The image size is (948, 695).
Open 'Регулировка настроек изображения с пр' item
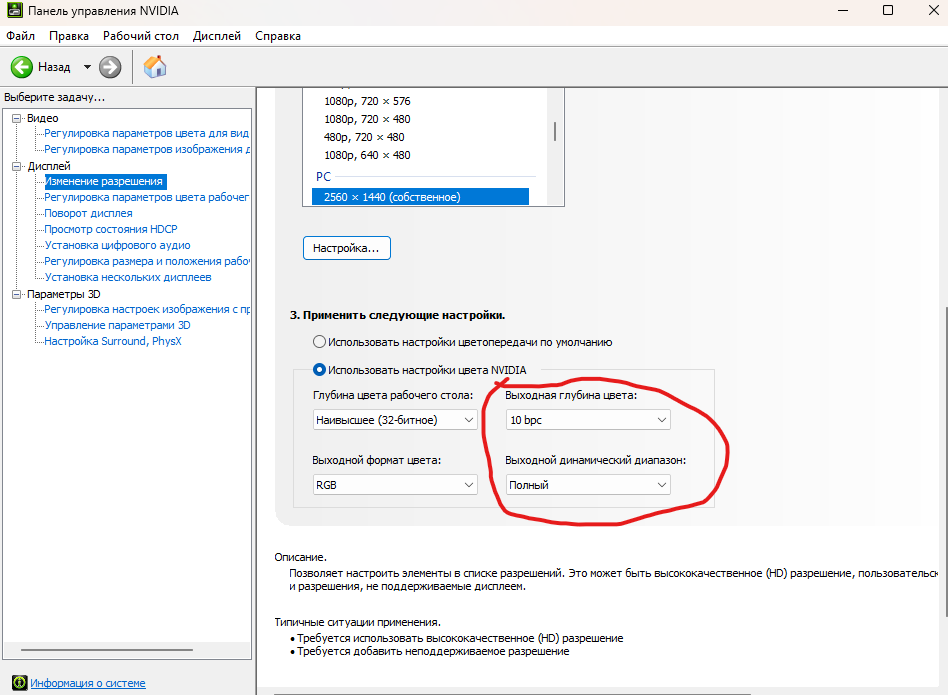point(146,309)
